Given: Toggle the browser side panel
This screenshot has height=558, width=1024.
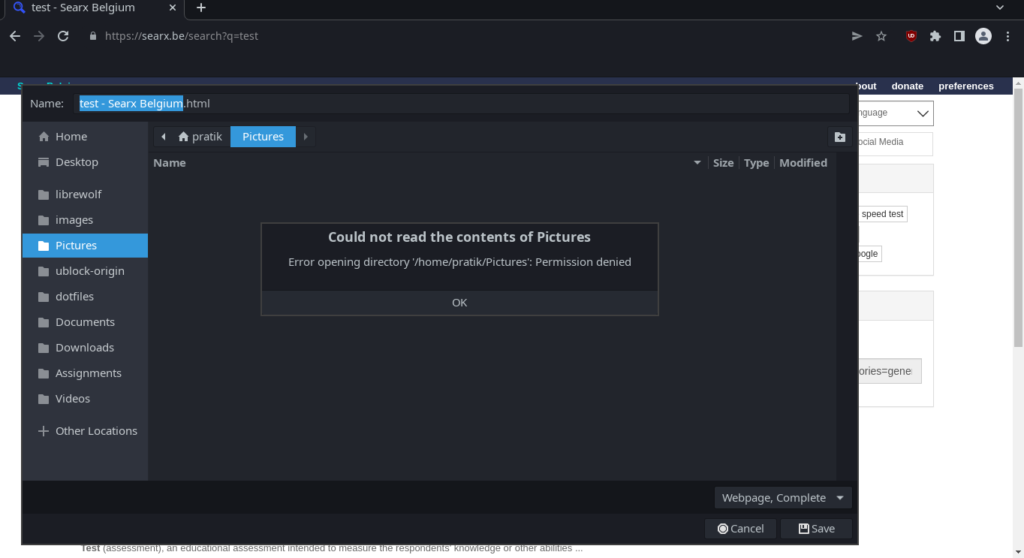Looking at the screenshot, I should pyautogui.click(x=959, y=36).
